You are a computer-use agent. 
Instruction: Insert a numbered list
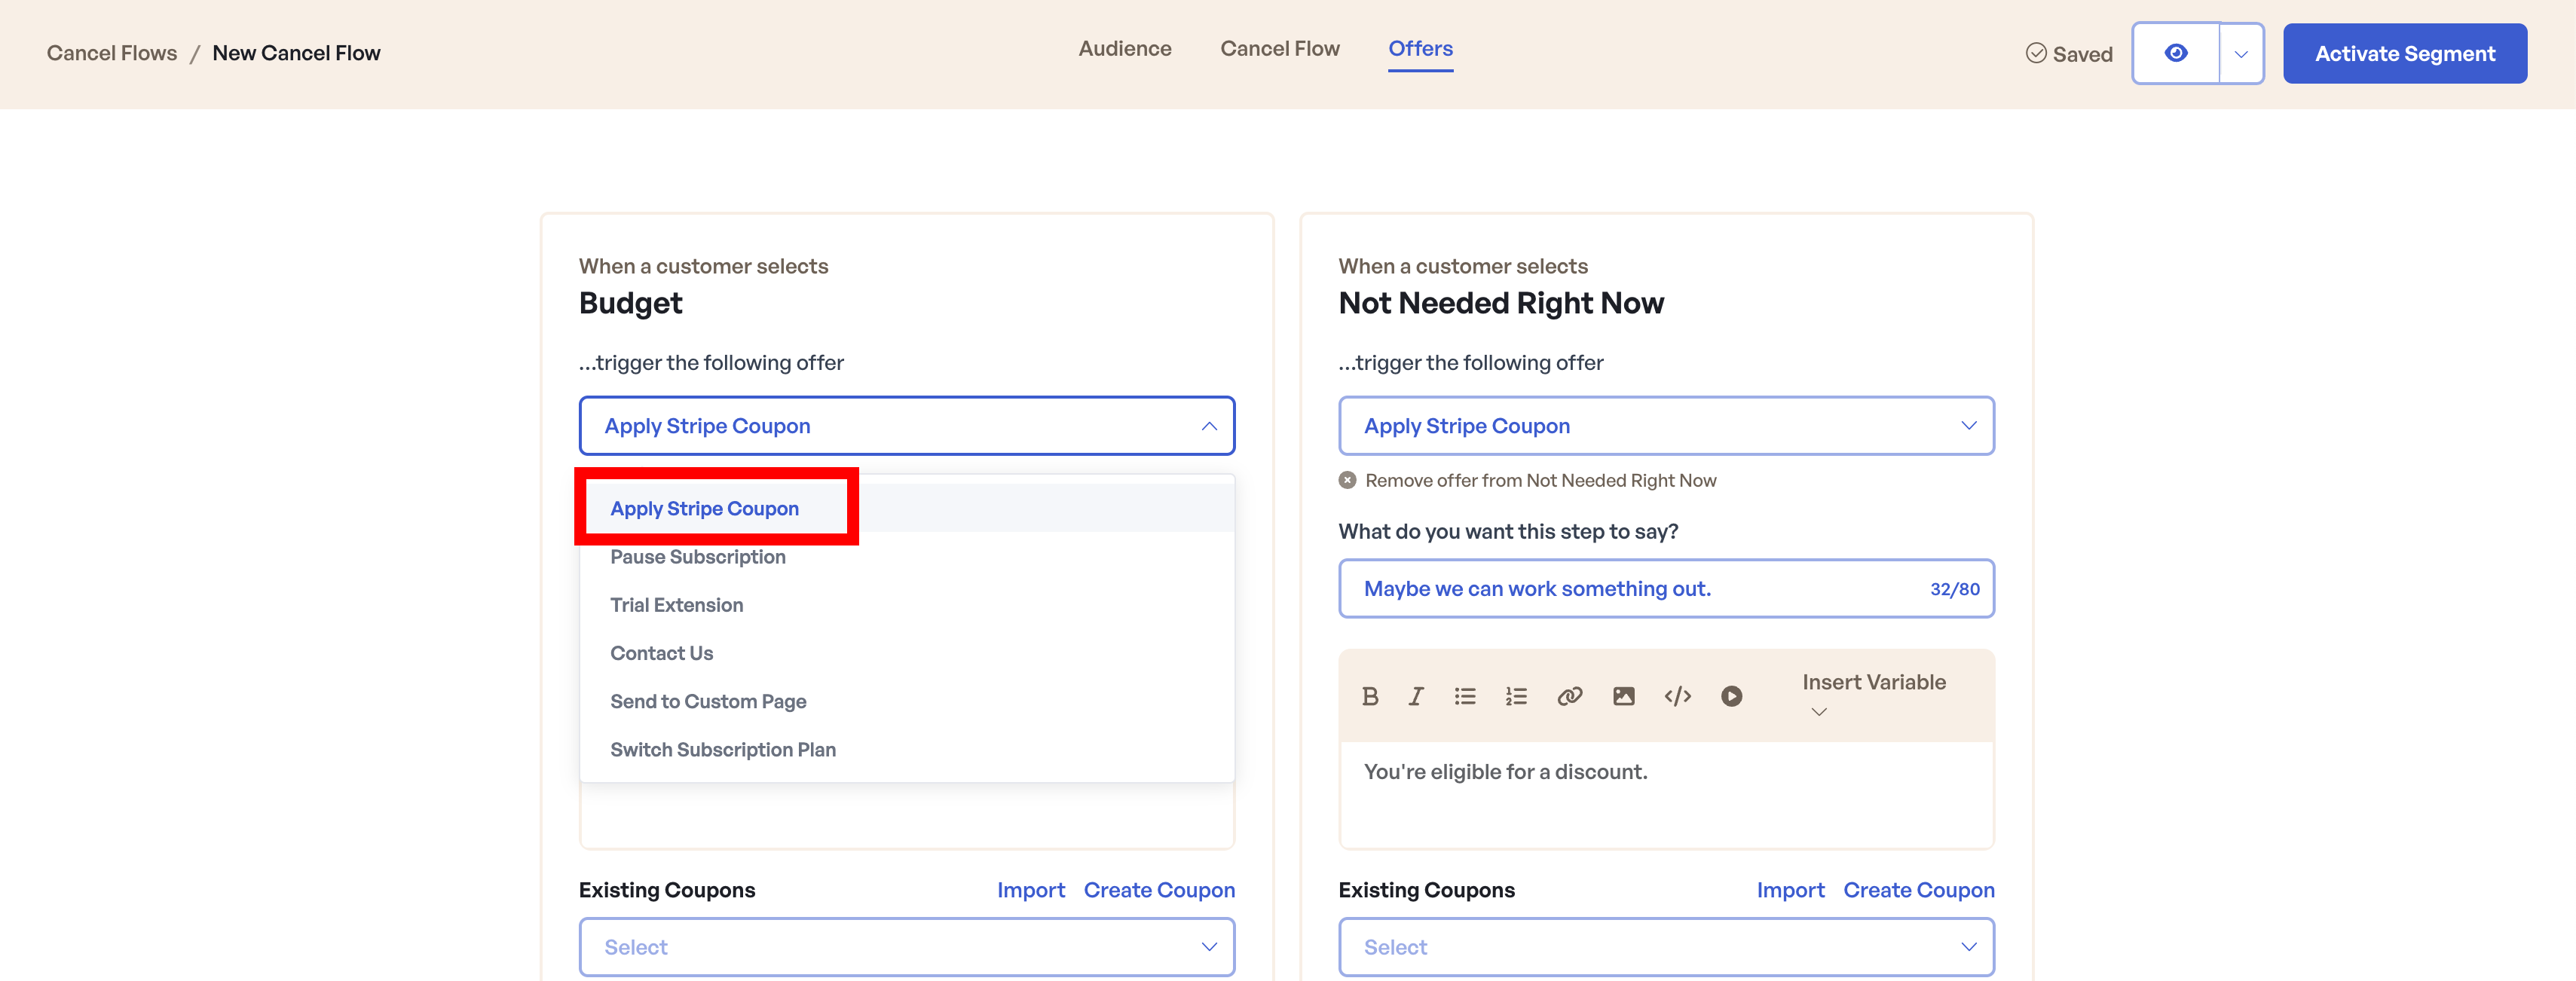[1516, 696]
